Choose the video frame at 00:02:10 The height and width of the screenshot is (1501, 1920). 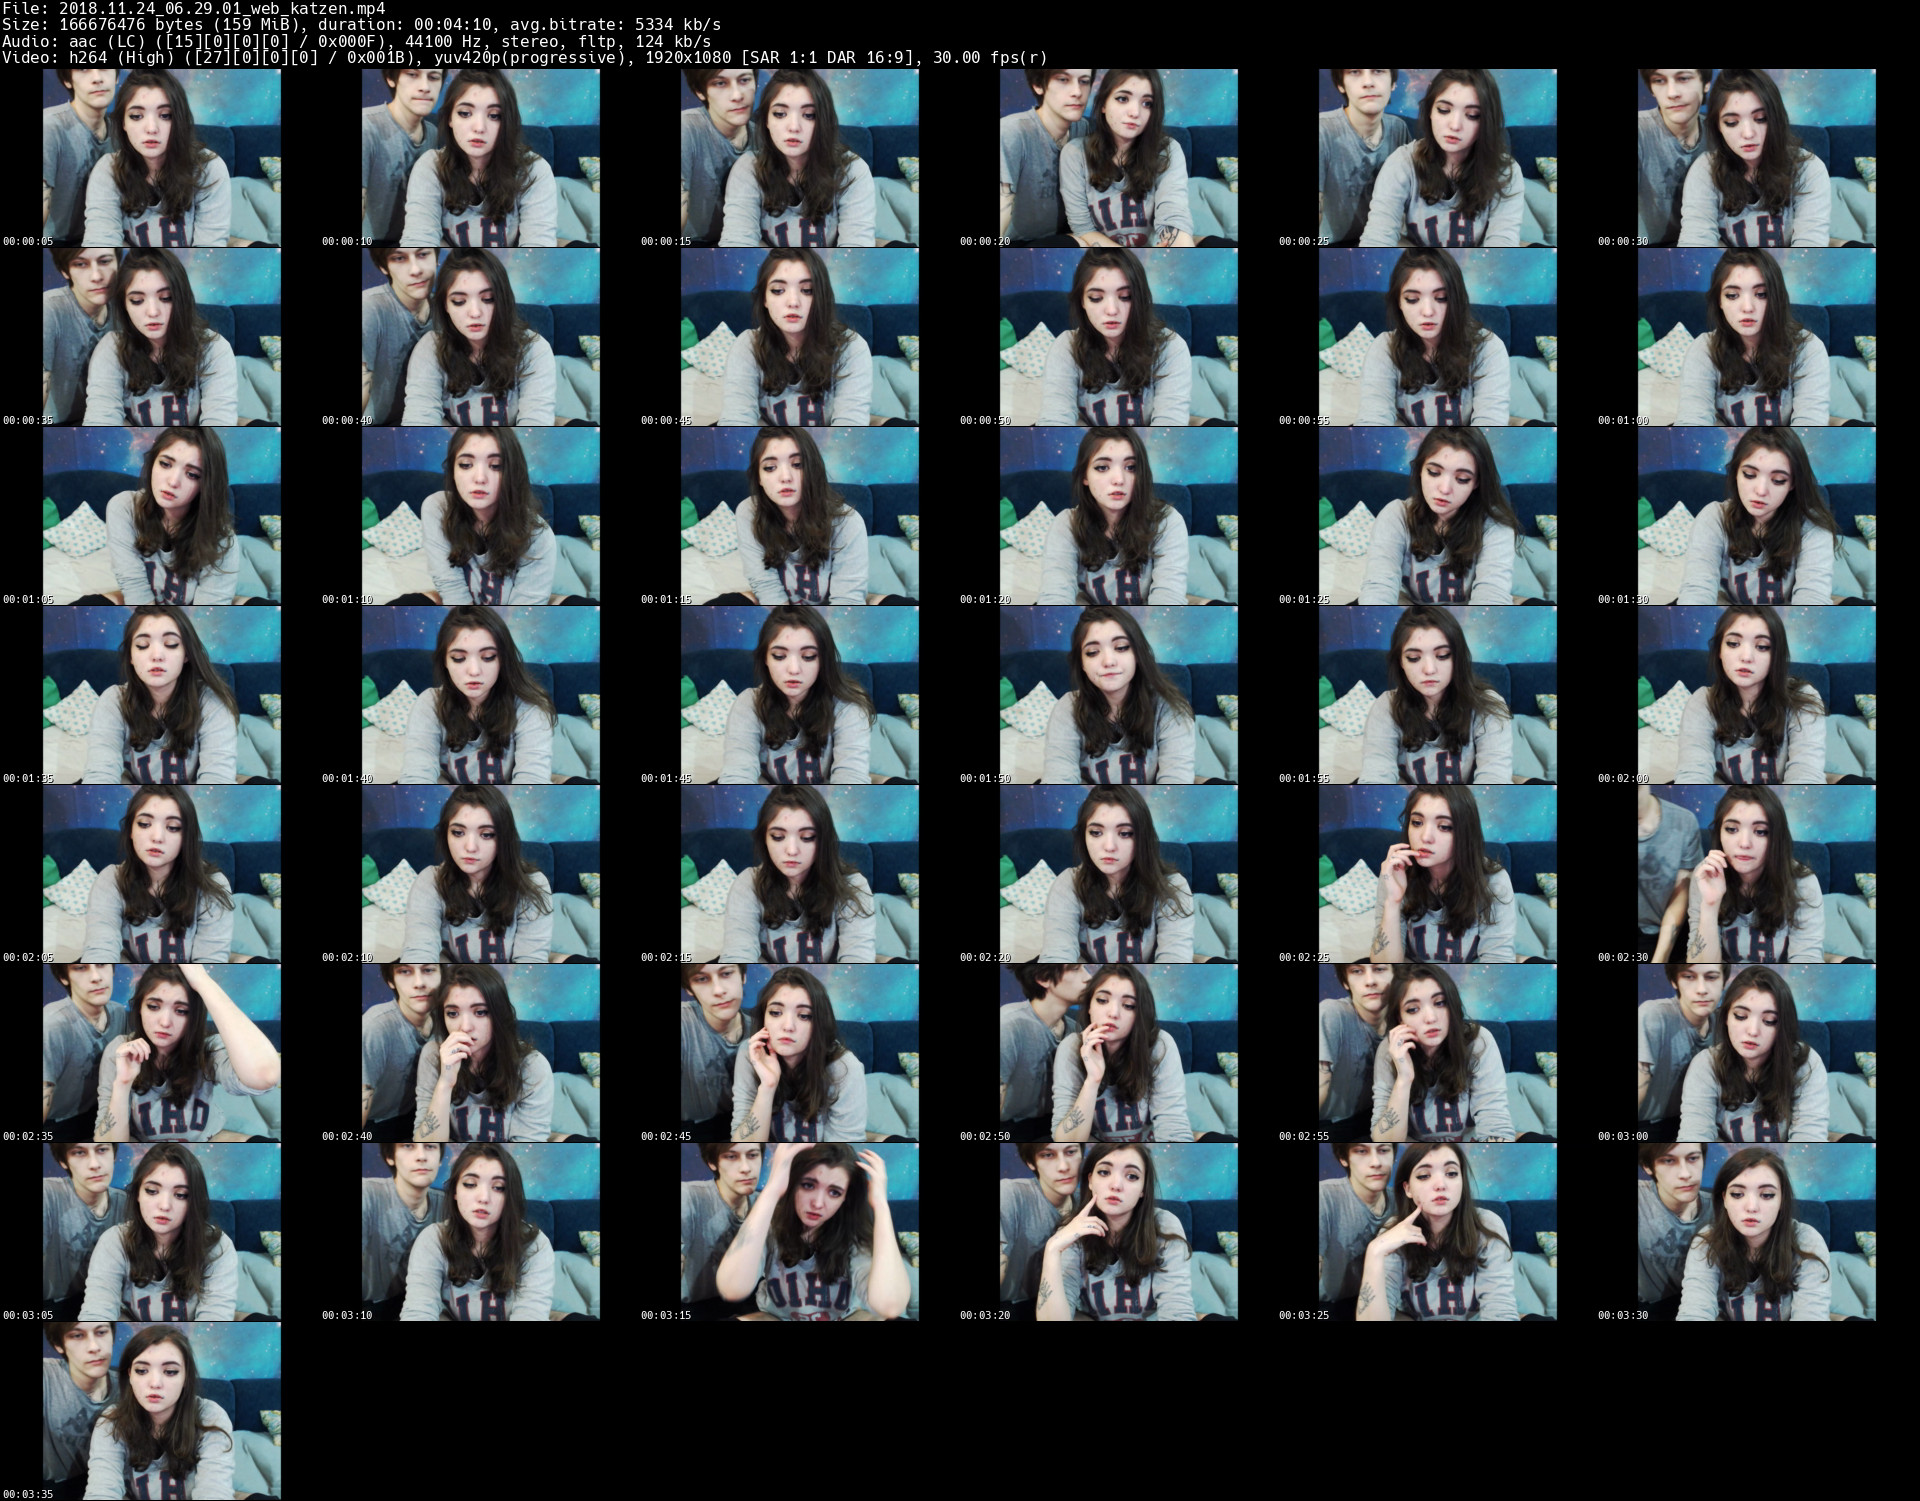pos(481,874)
